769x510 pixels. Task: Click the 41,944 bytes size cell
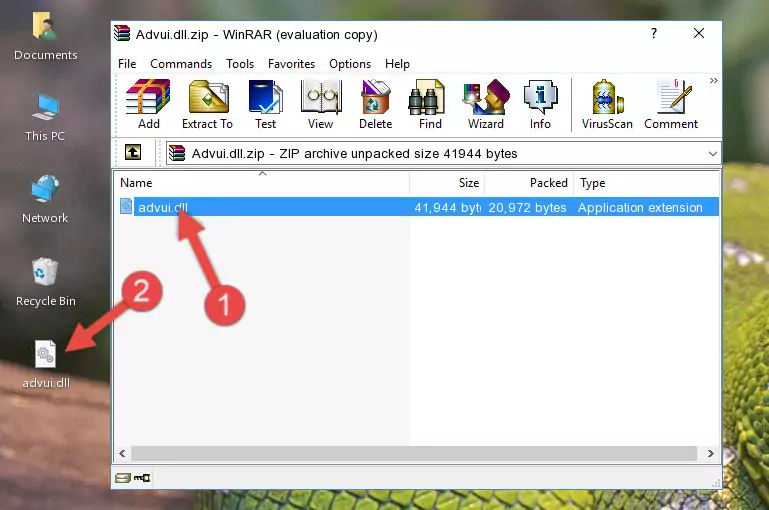tap(447, 207)
